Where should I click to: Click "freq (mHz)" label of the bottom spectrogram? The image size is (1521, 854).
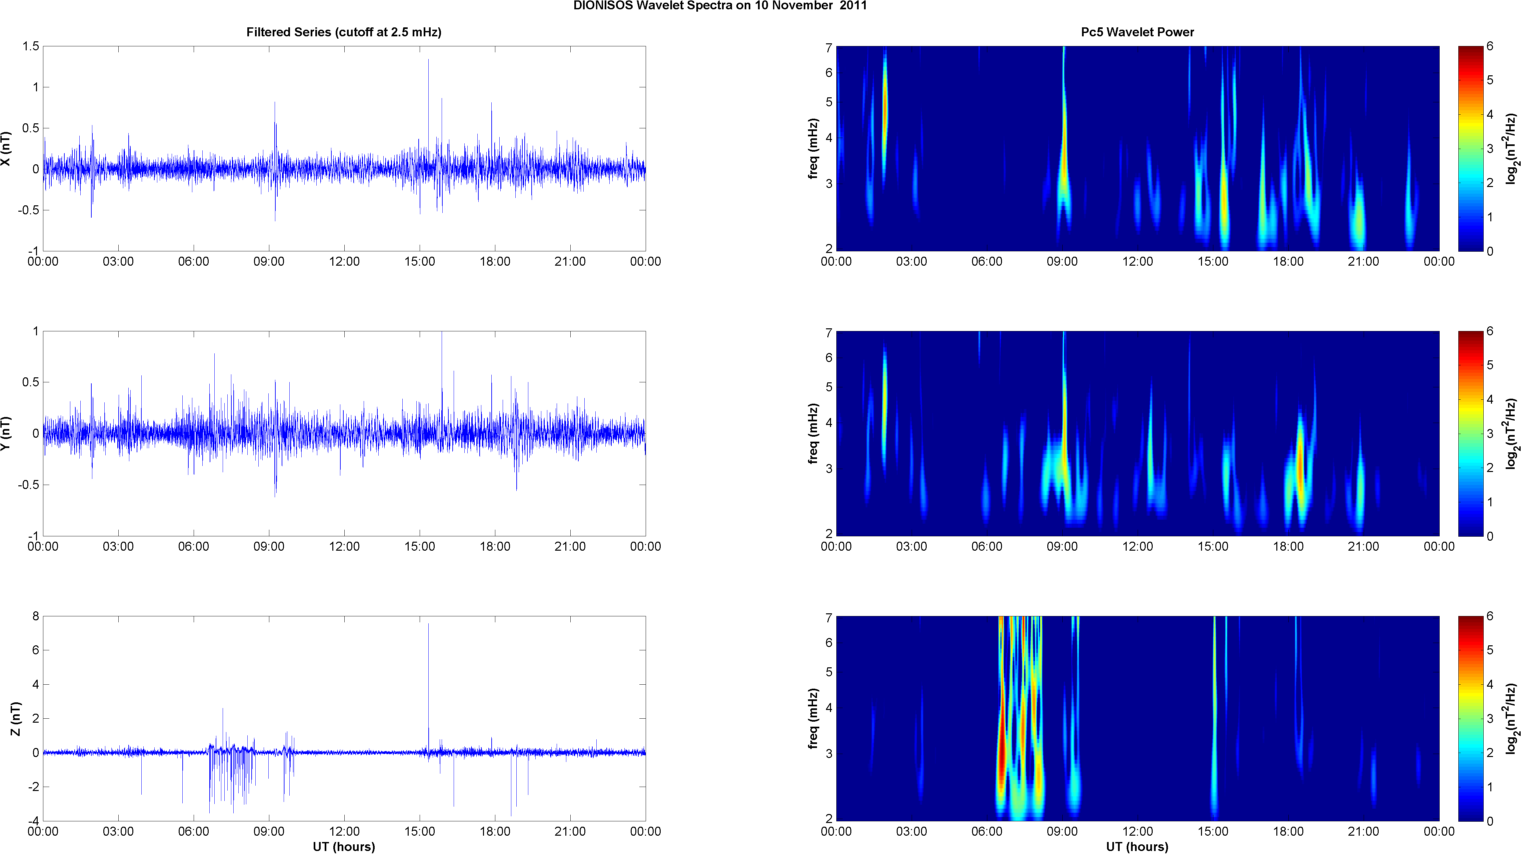pyautogui.click(x=814, y=719)
